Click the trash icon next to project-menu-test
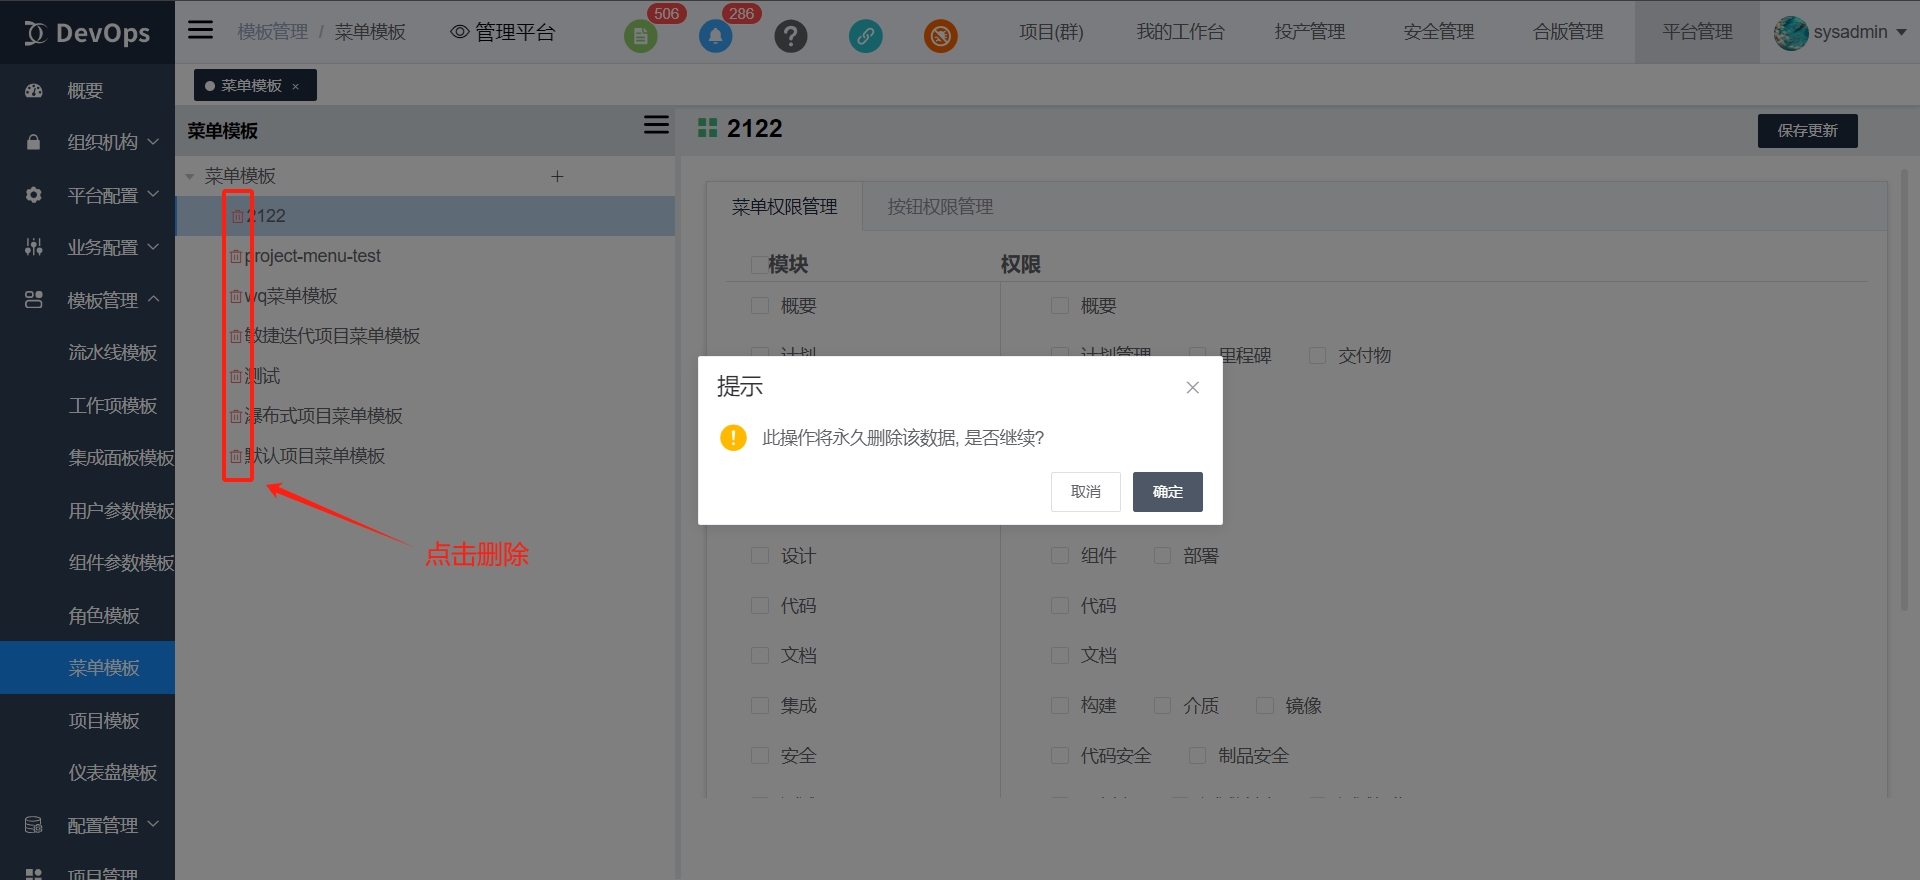 point(236,256)
